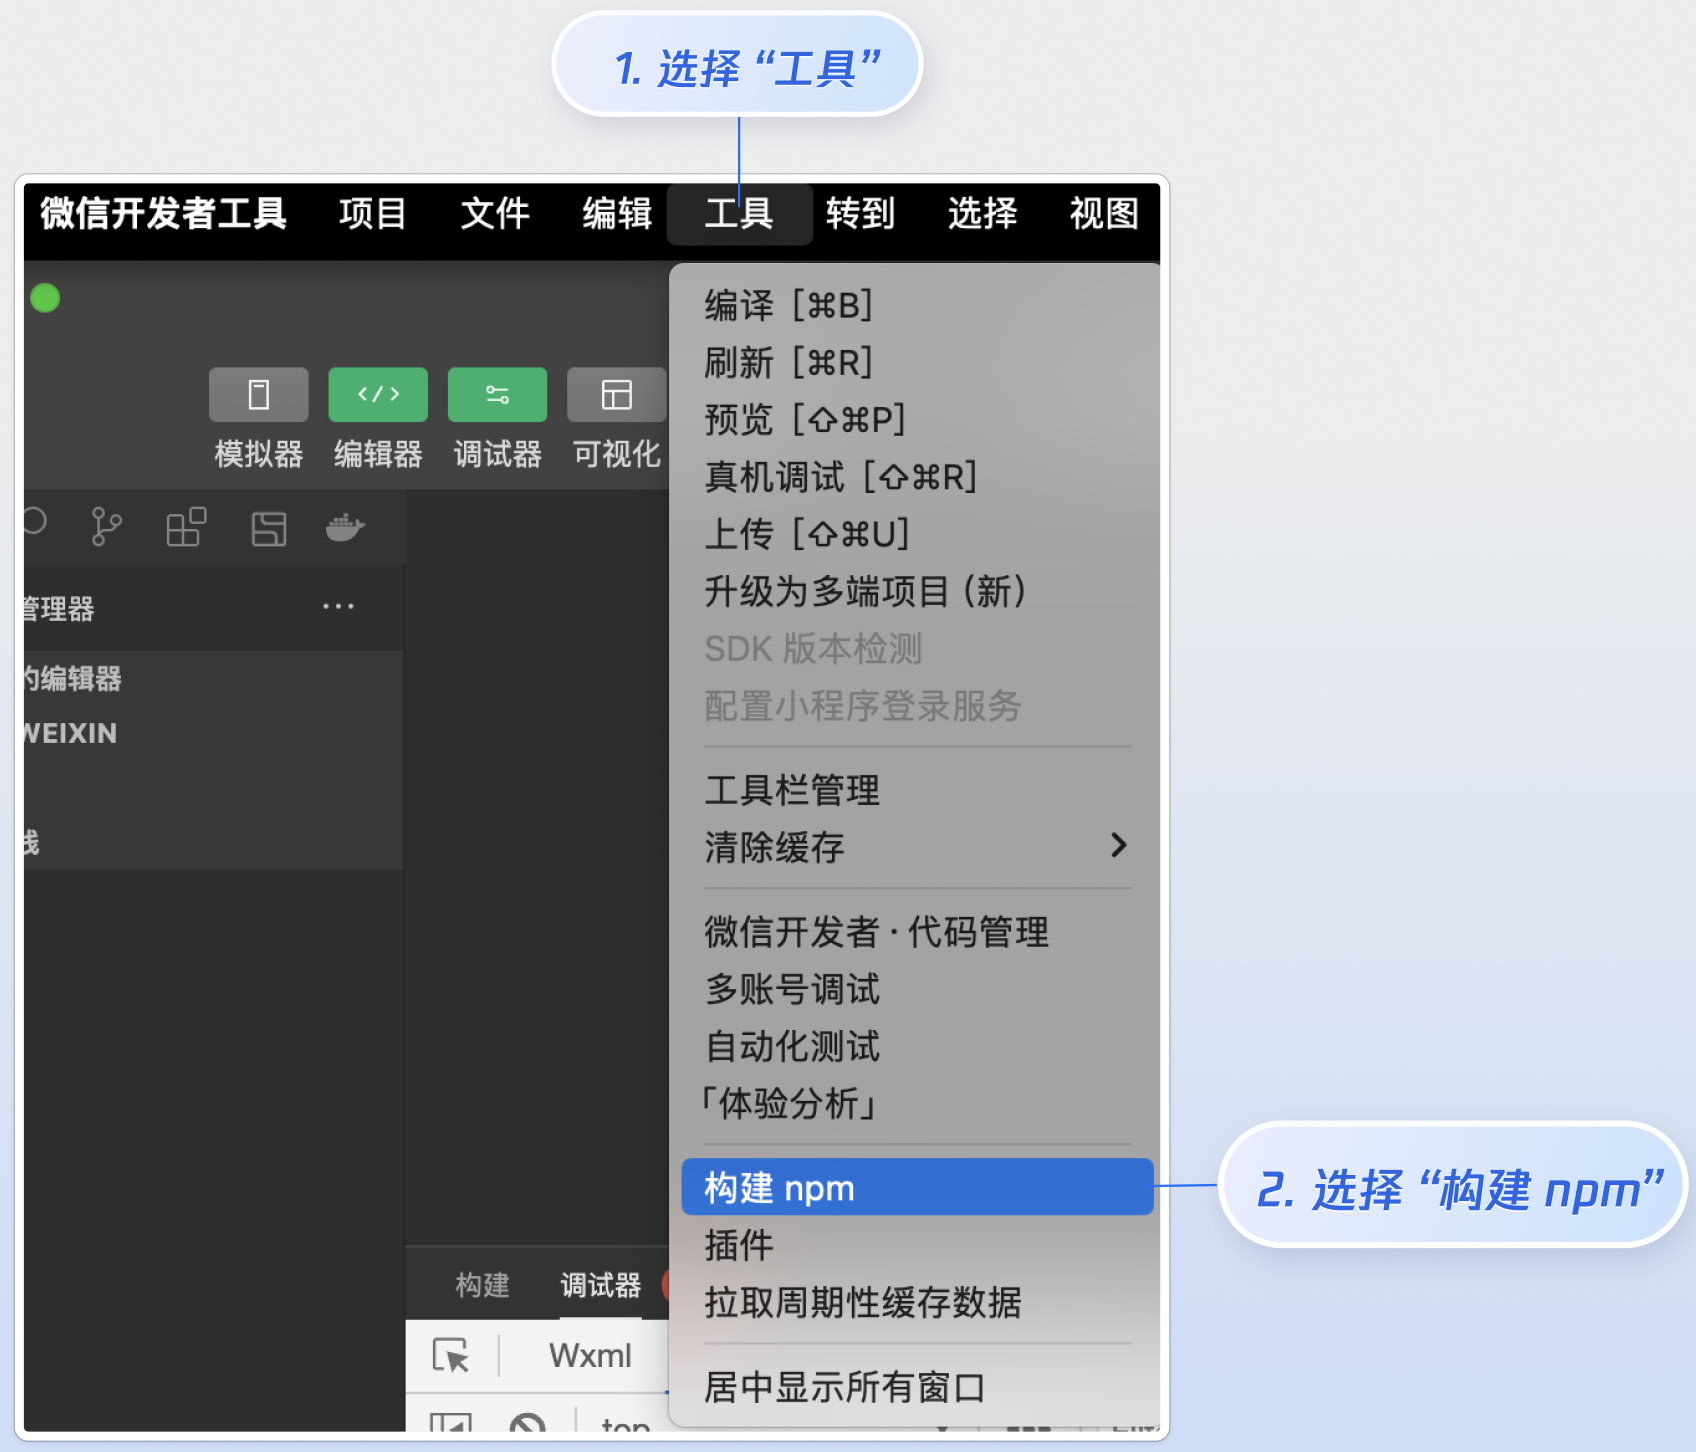1696x1452 pixels.
Task: Click the WEIXIN project row in explorer
Action: 213,733
